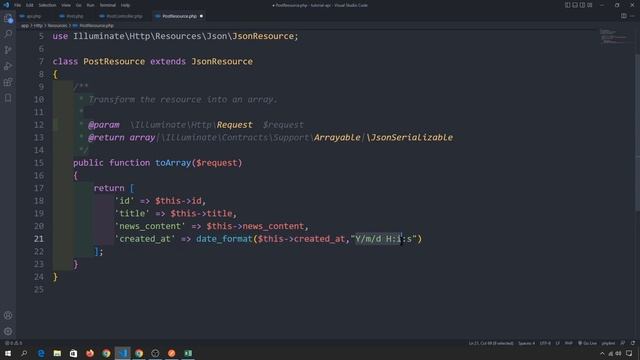Open the Run menu

91,5
